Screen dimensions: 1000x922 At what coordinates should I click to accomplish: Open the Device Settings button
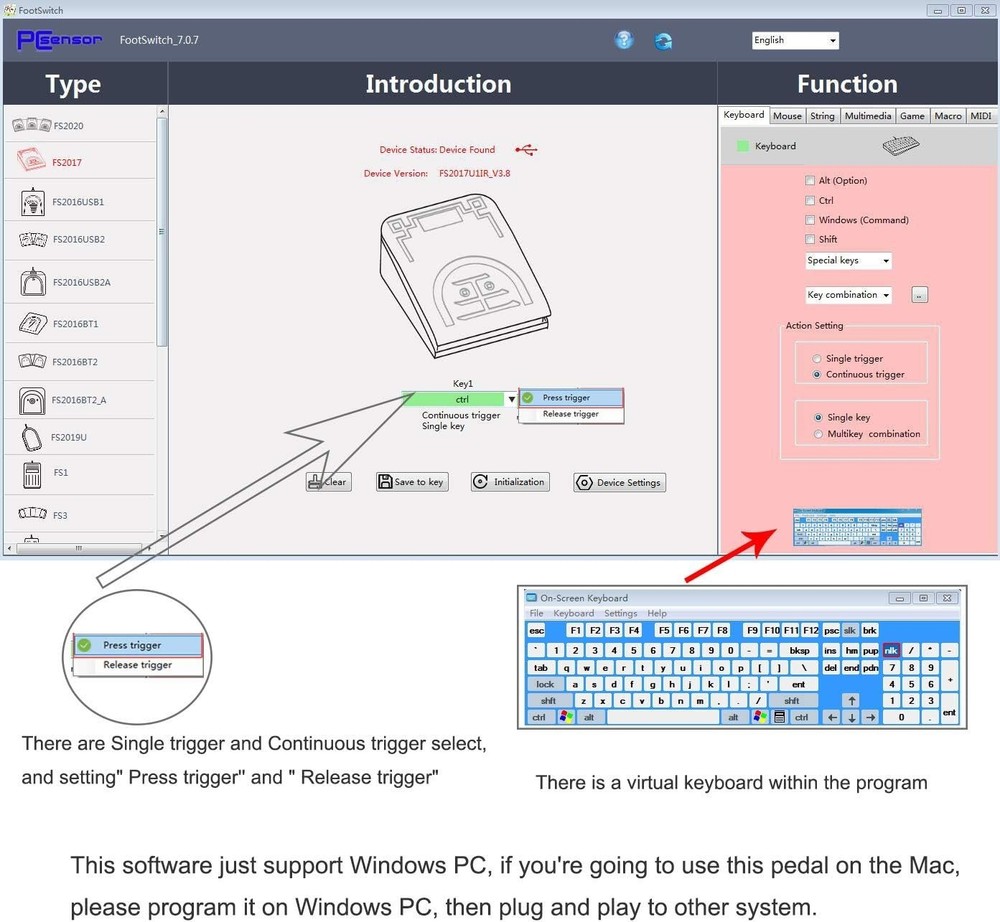click(x=619, y=483)
